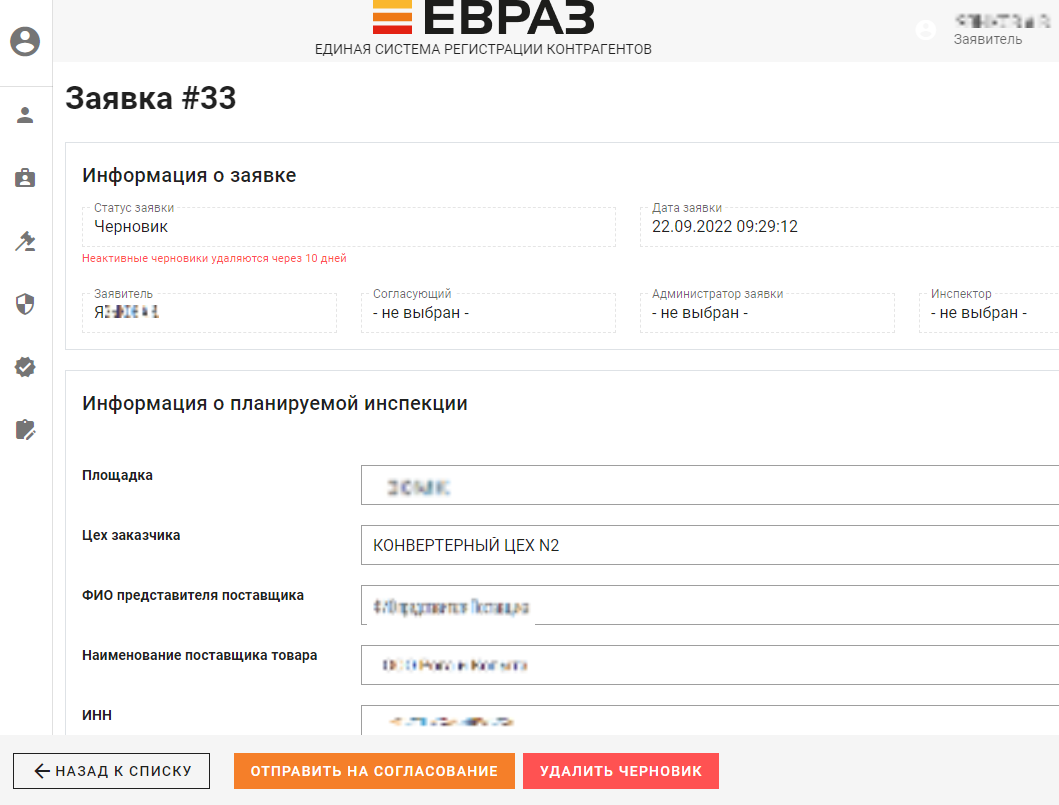The width and height of the screenshot is (1059, 805).
Task: Click the ИНН input field
Action: coord(709,720)
